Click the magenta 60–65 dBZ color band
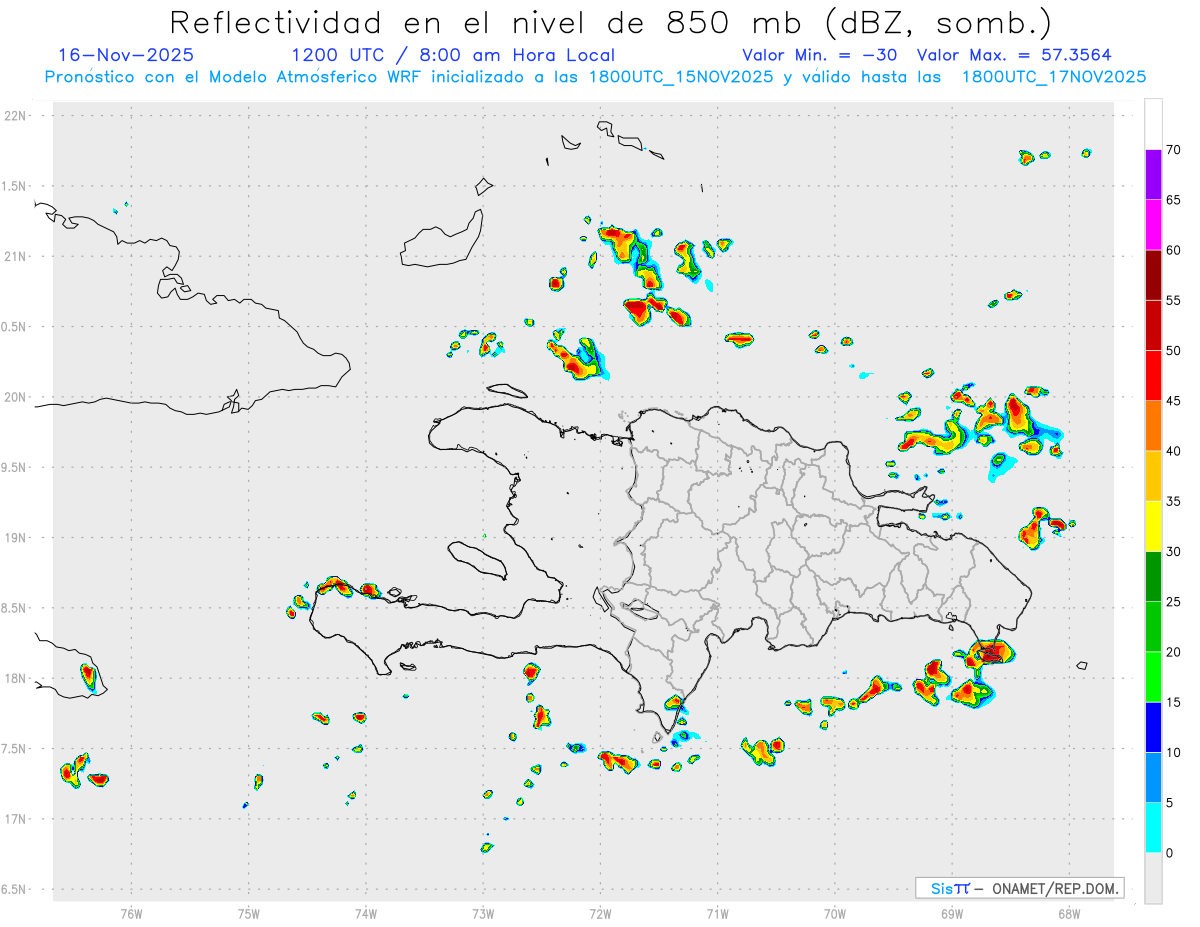Image resolution: width=1200 pixels, height=927 pixels. (1153, 225)
